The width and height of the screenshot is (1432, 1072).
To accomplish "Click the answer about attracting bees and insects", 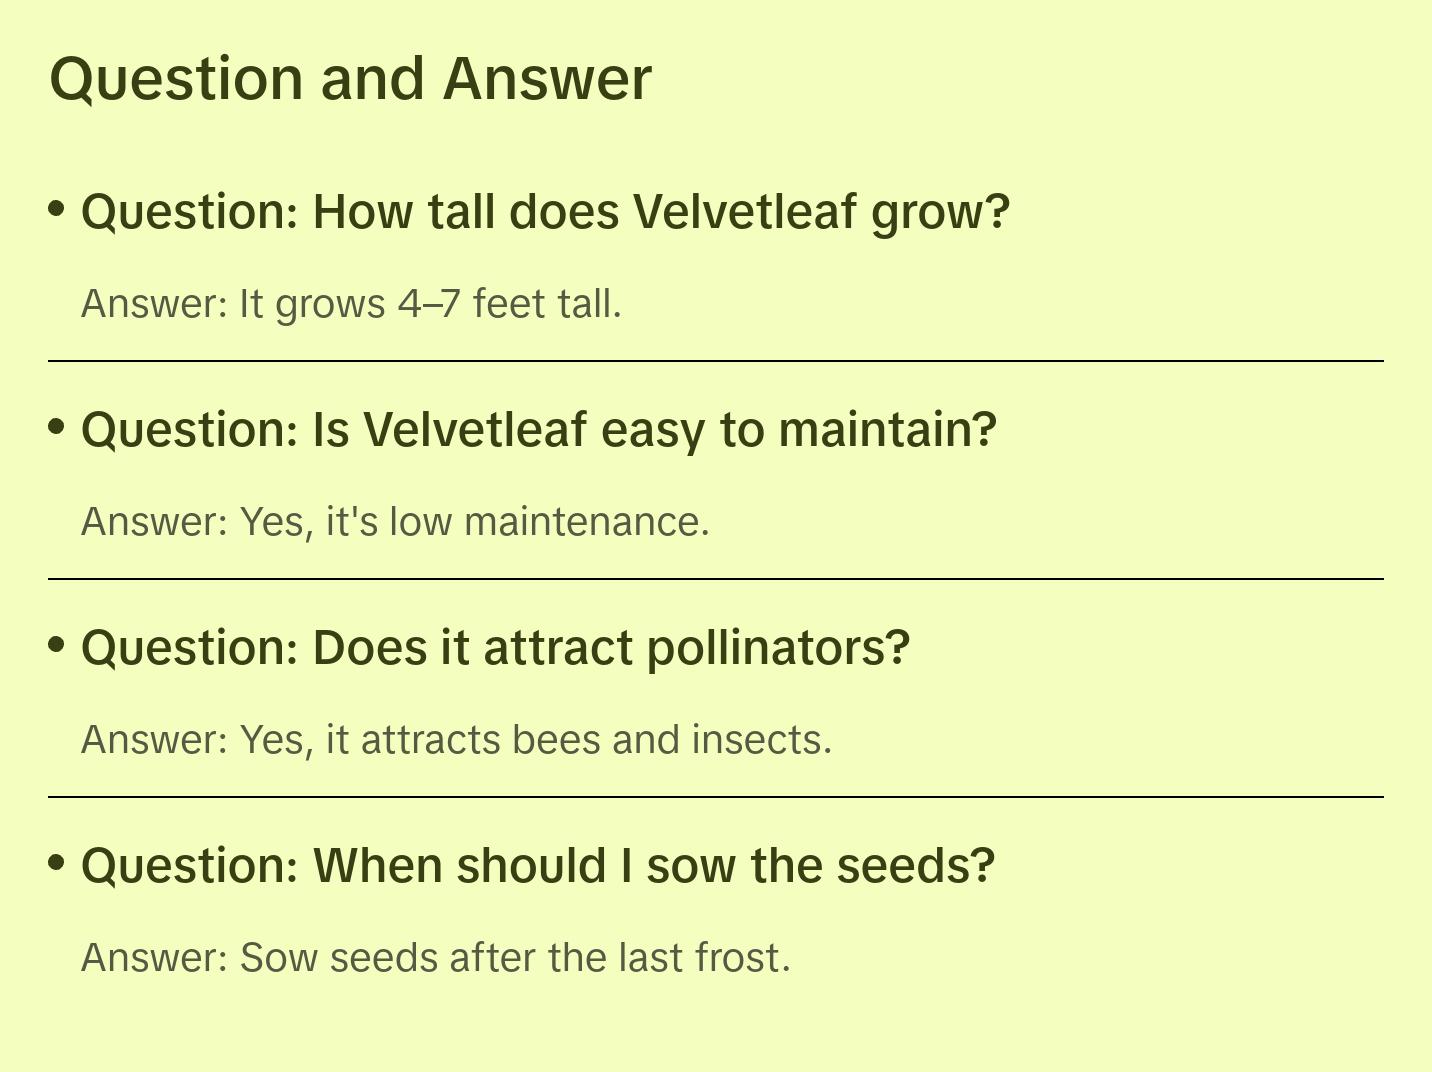I will [456, 740].
